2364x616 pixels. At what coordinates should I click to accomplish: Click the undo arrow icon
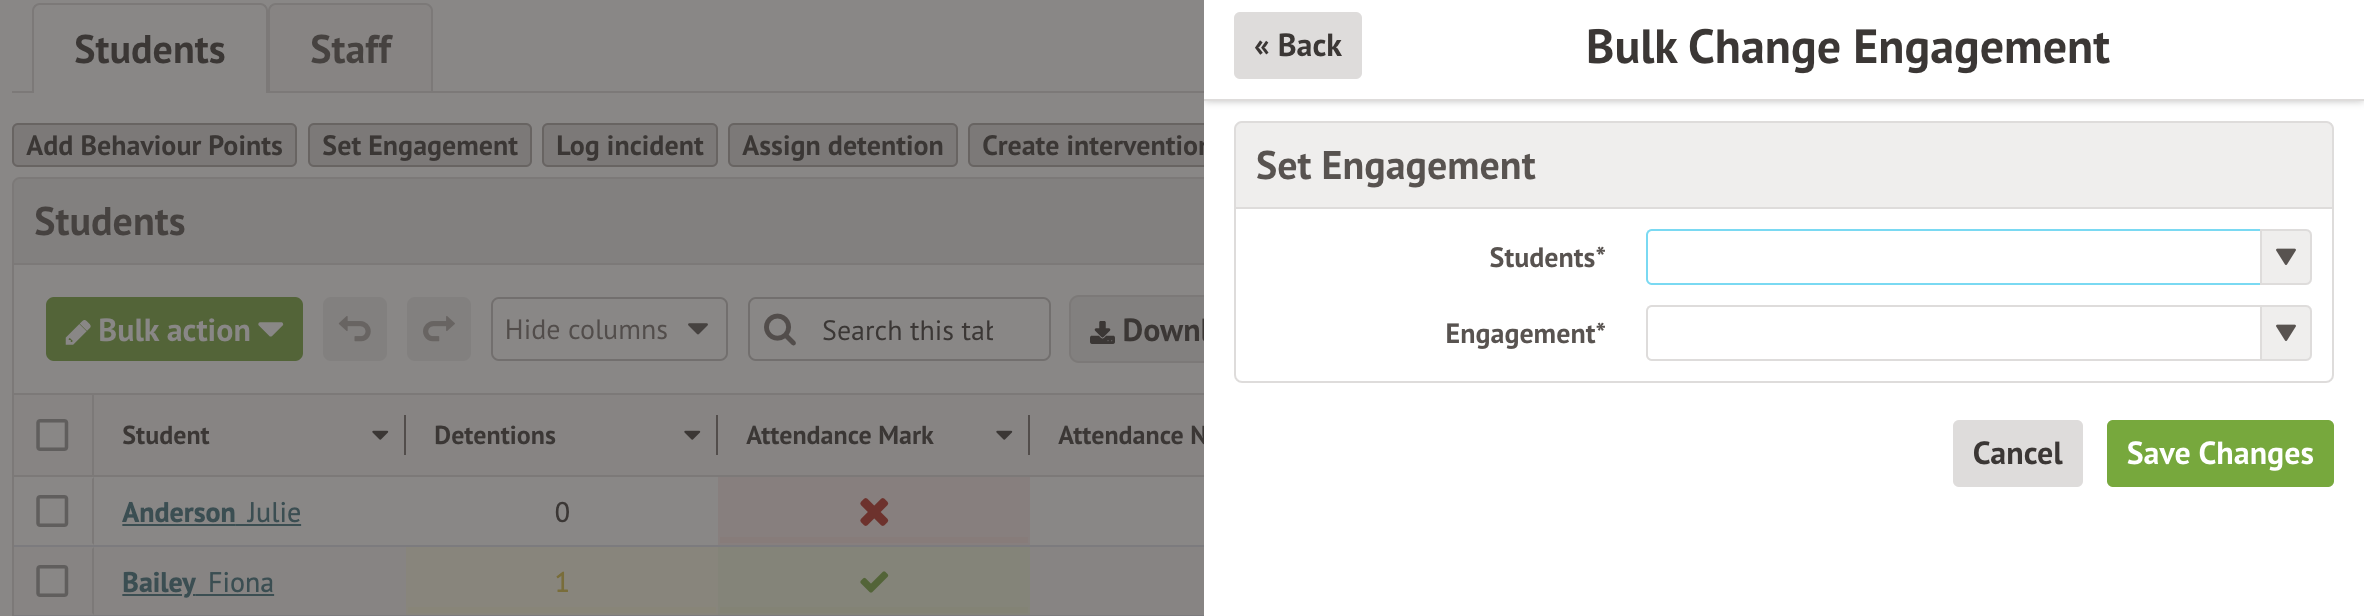coord(357,329)
